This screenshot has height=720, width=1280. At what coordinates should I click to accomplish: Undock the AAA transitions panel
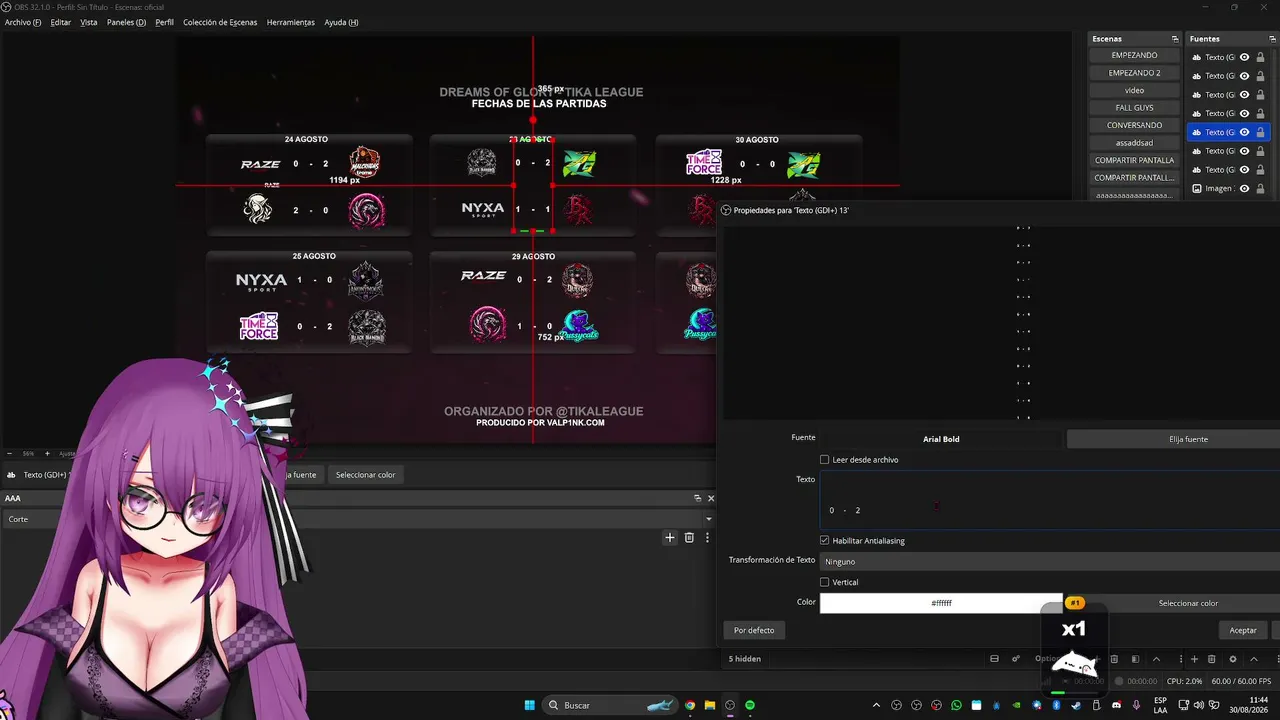pyautogui.click(x=698, y=498)
